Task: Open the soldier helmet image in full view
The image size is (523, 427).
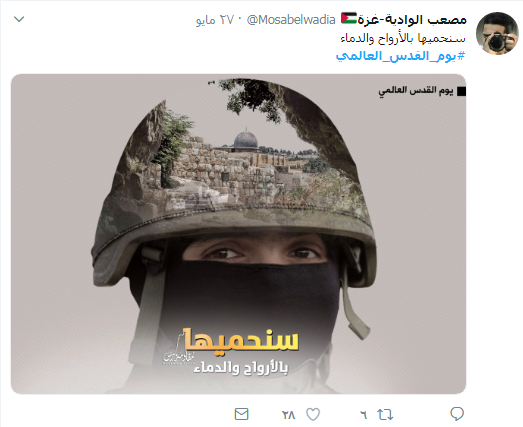Action: (238, 234)
